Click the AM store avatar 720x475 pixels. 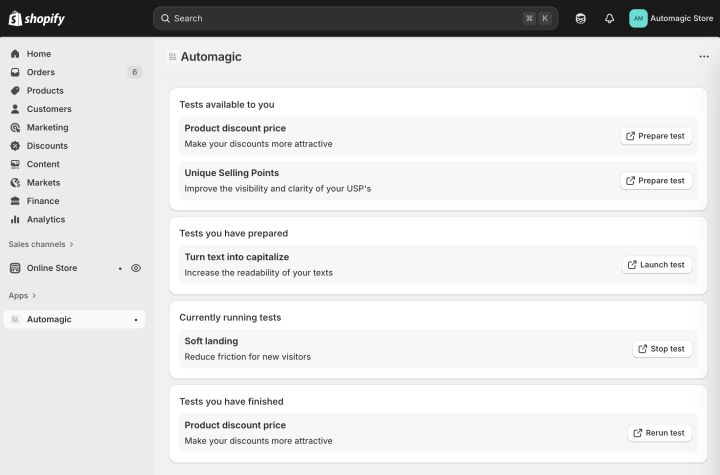point(638,18)
